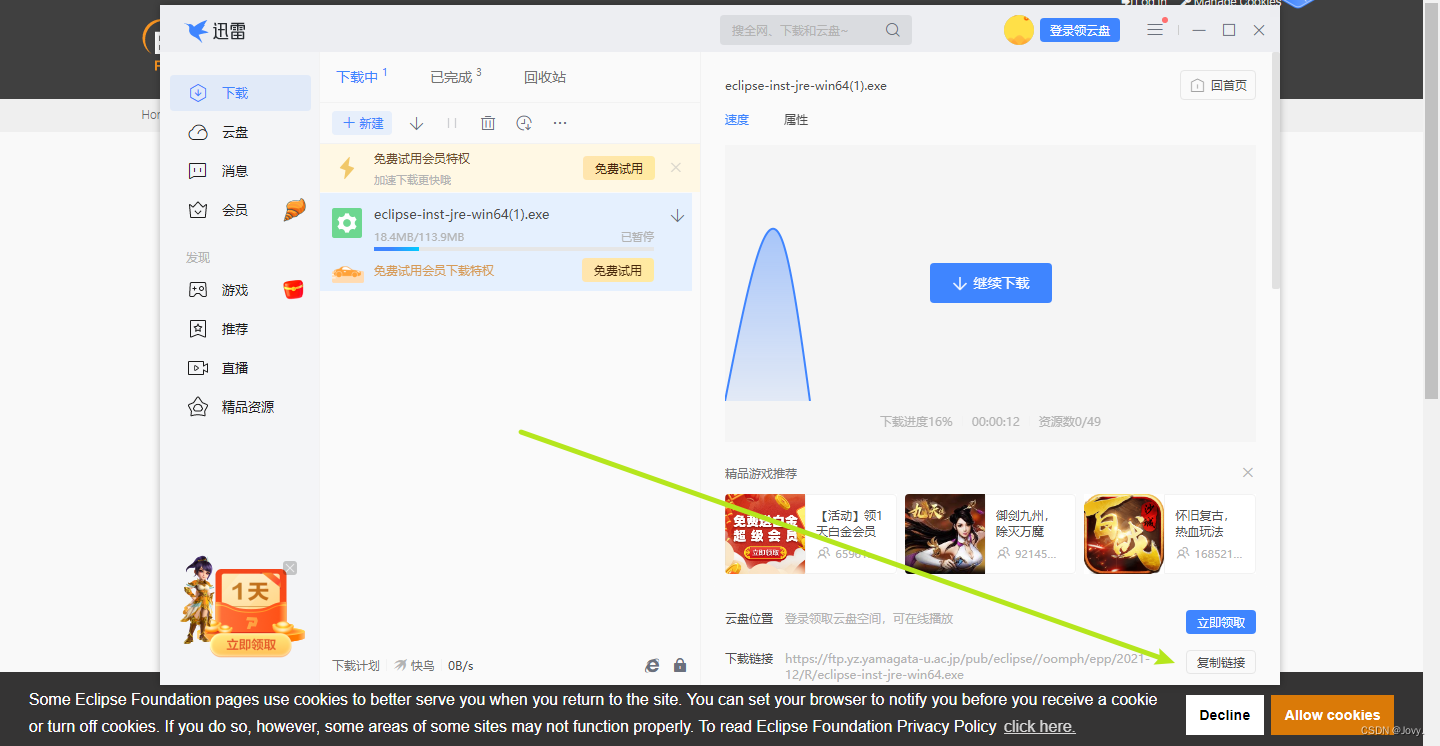Click the Internet Explorer icon in status bar
Viewport: 1440px width, 746px height.
[x=652, y=665]
